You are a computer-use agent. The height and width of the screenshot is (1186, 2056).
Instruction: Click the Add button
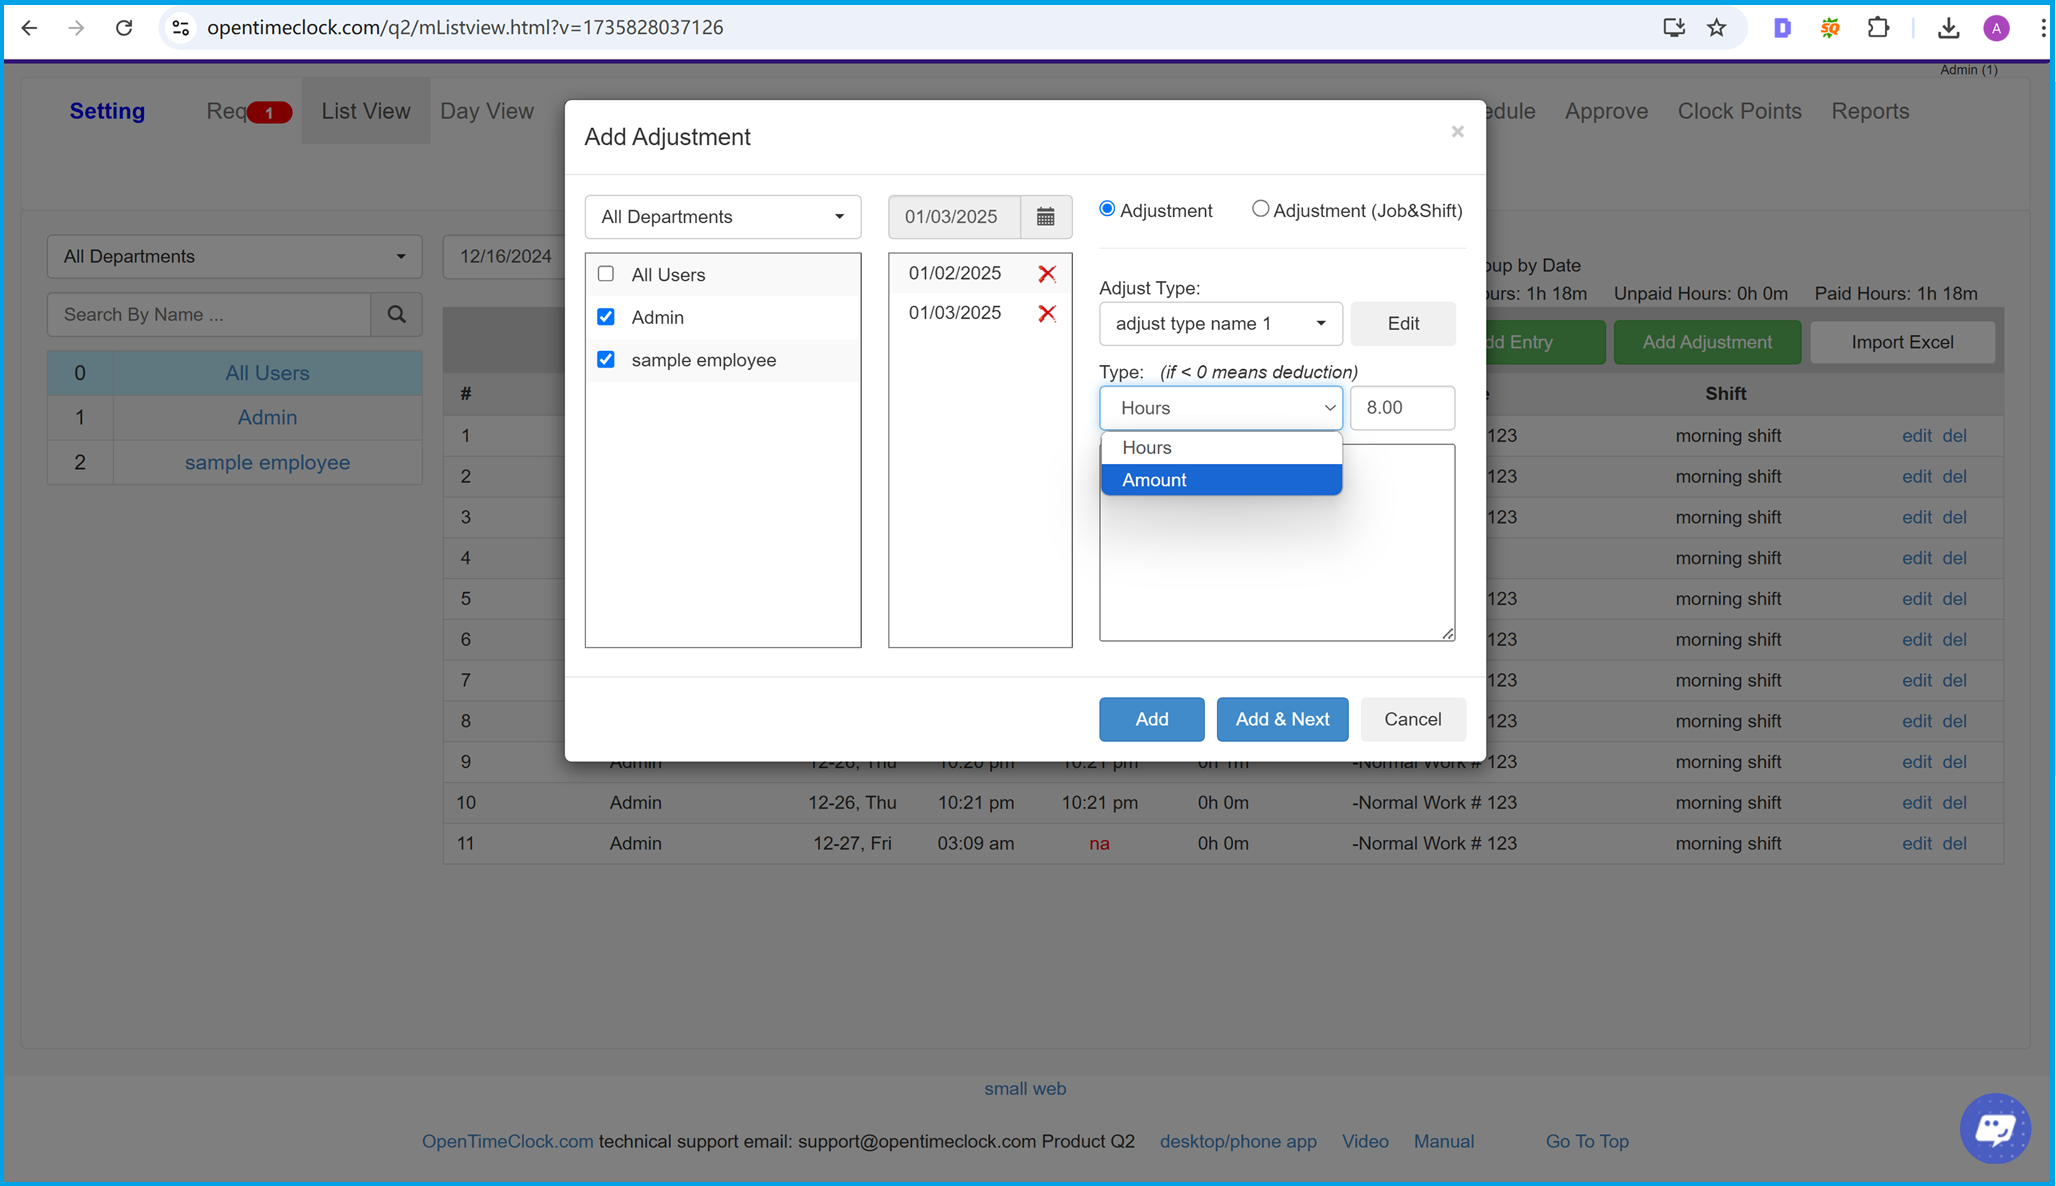point(1151,720)
